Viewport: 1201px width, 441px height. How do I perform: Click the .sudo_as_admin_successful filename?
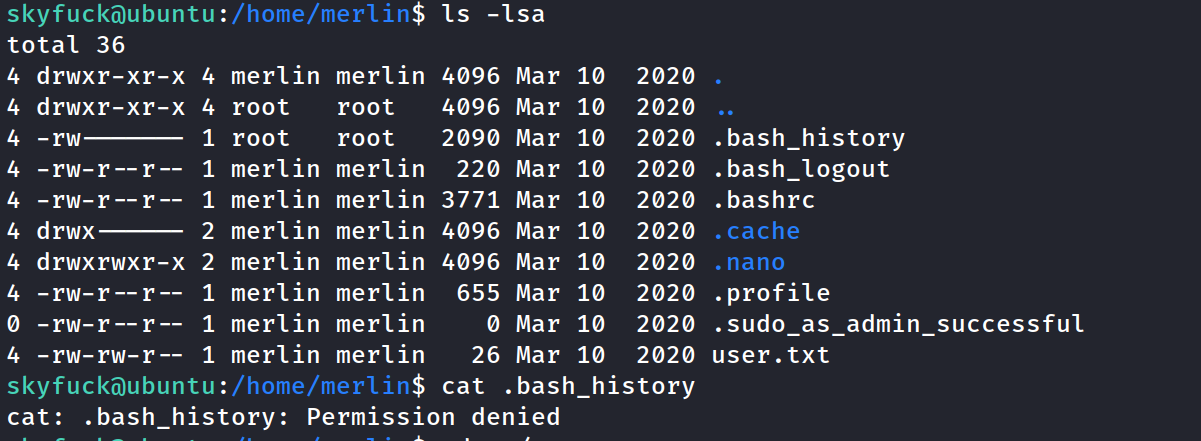897,324
